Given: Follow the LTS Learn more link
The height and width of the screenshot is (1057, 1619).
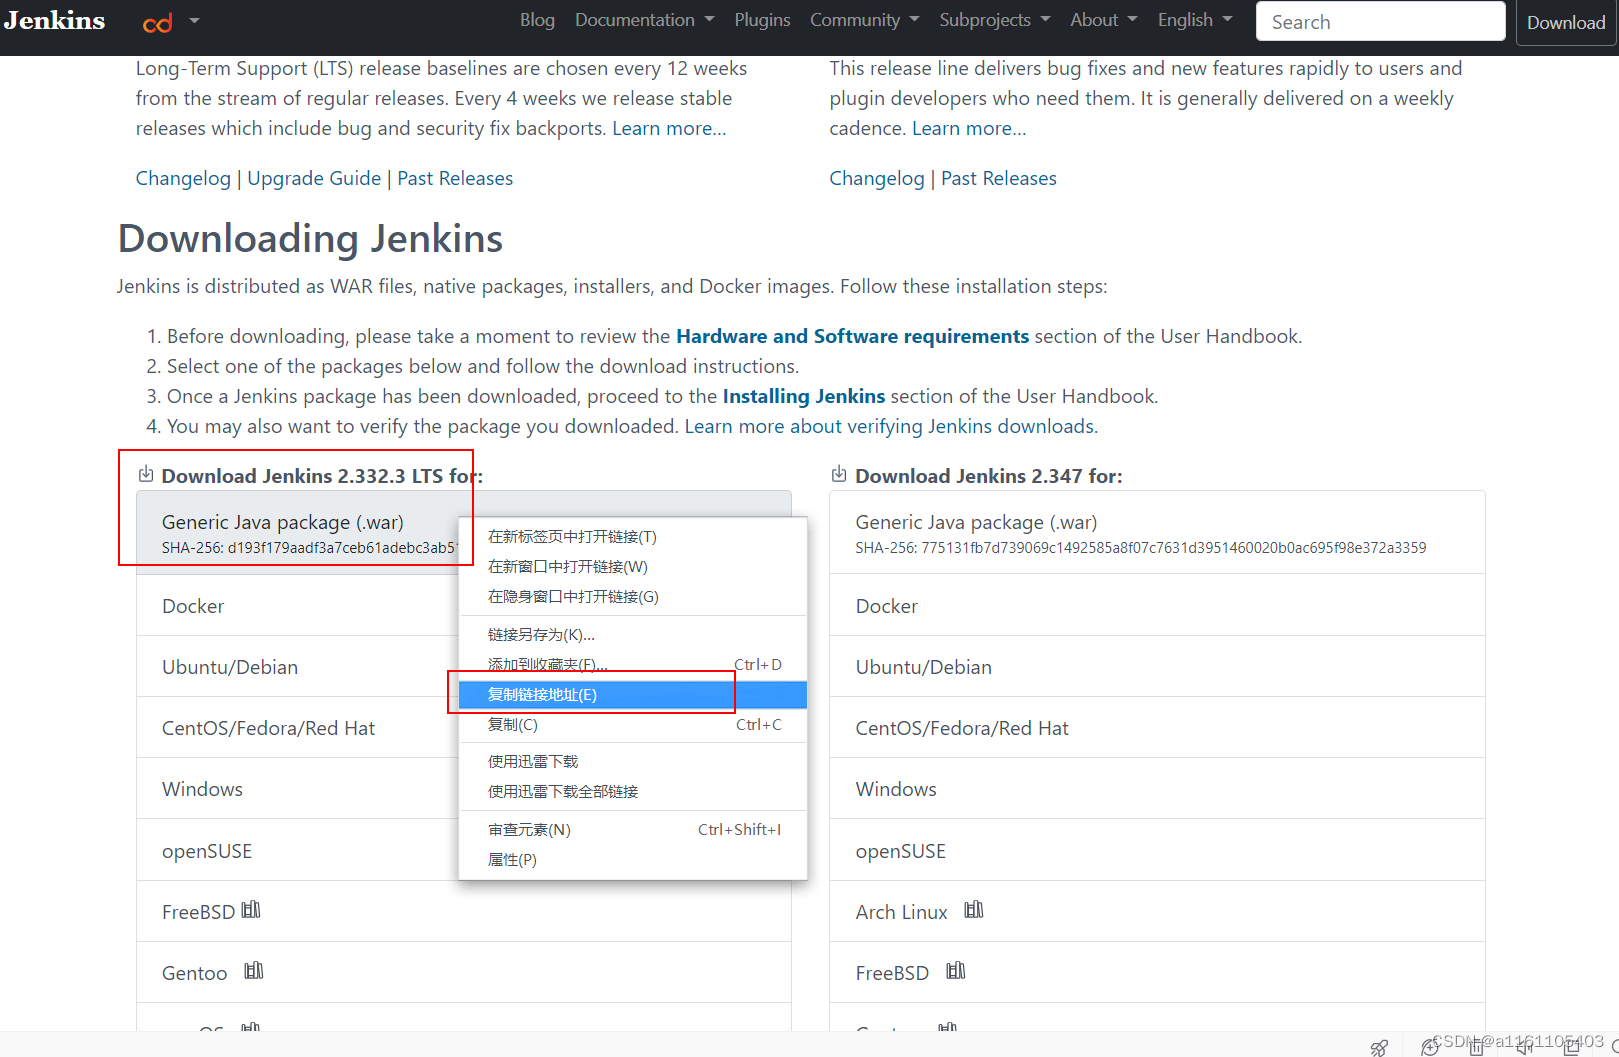Looking at the screenshot, I should tap(669, 128).
